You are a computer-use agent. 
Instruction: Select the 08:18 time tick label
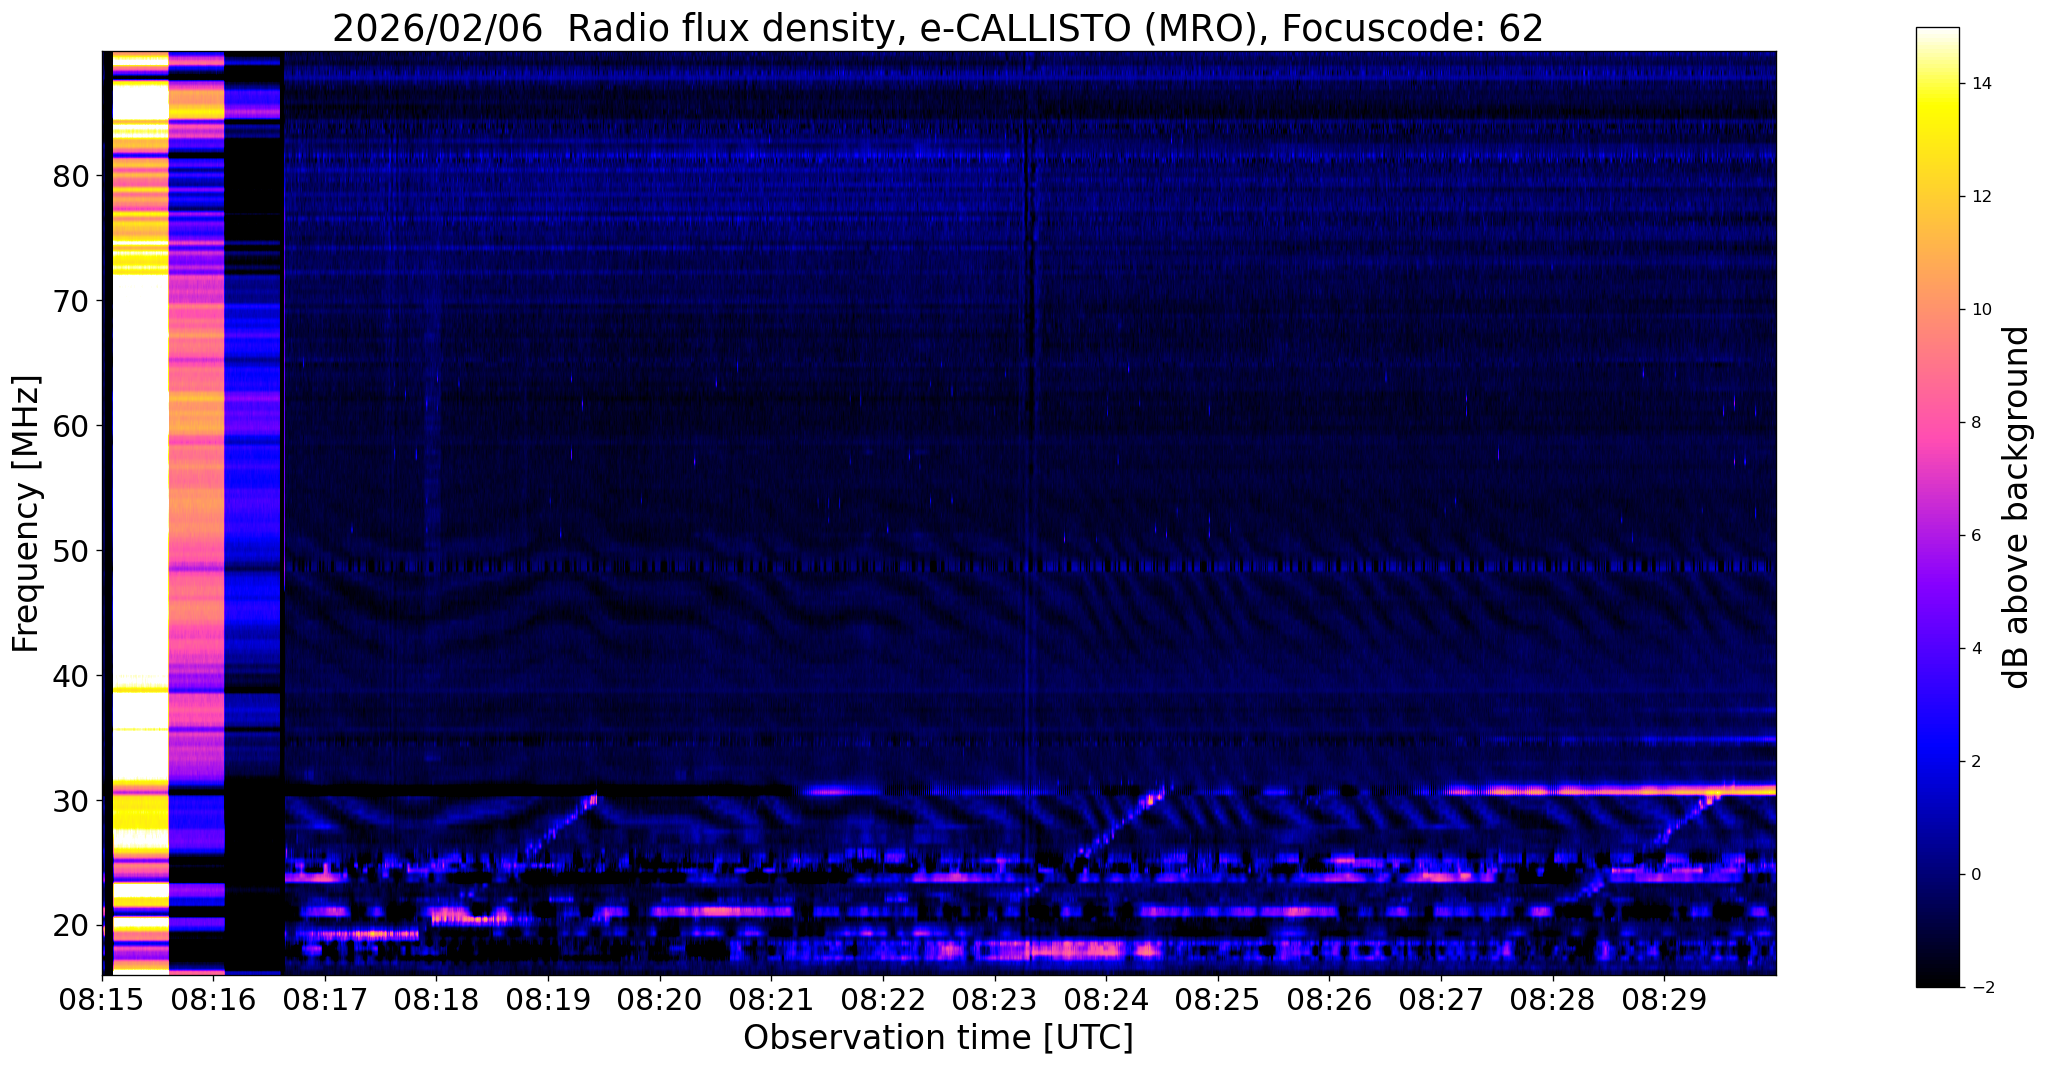tap(436, 999)
